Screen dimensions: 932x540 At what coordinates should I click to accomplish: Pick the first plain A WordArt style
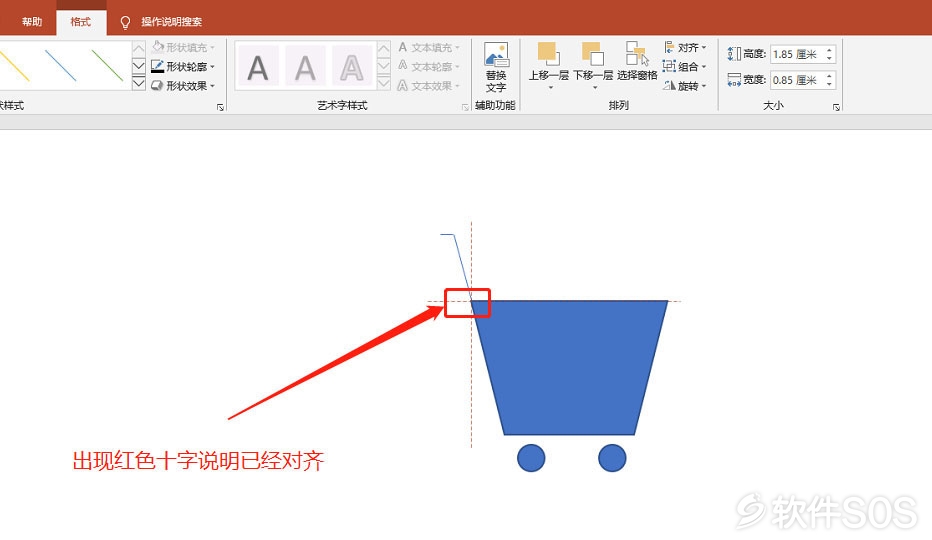click(257, 68)
